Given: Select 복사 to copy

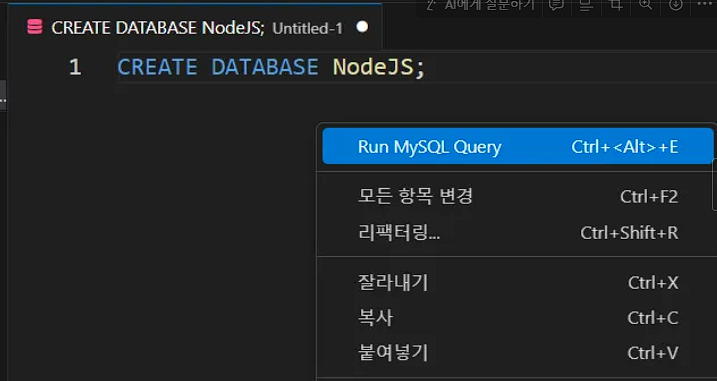Looking at the screenshot, I should click(518, 317).
